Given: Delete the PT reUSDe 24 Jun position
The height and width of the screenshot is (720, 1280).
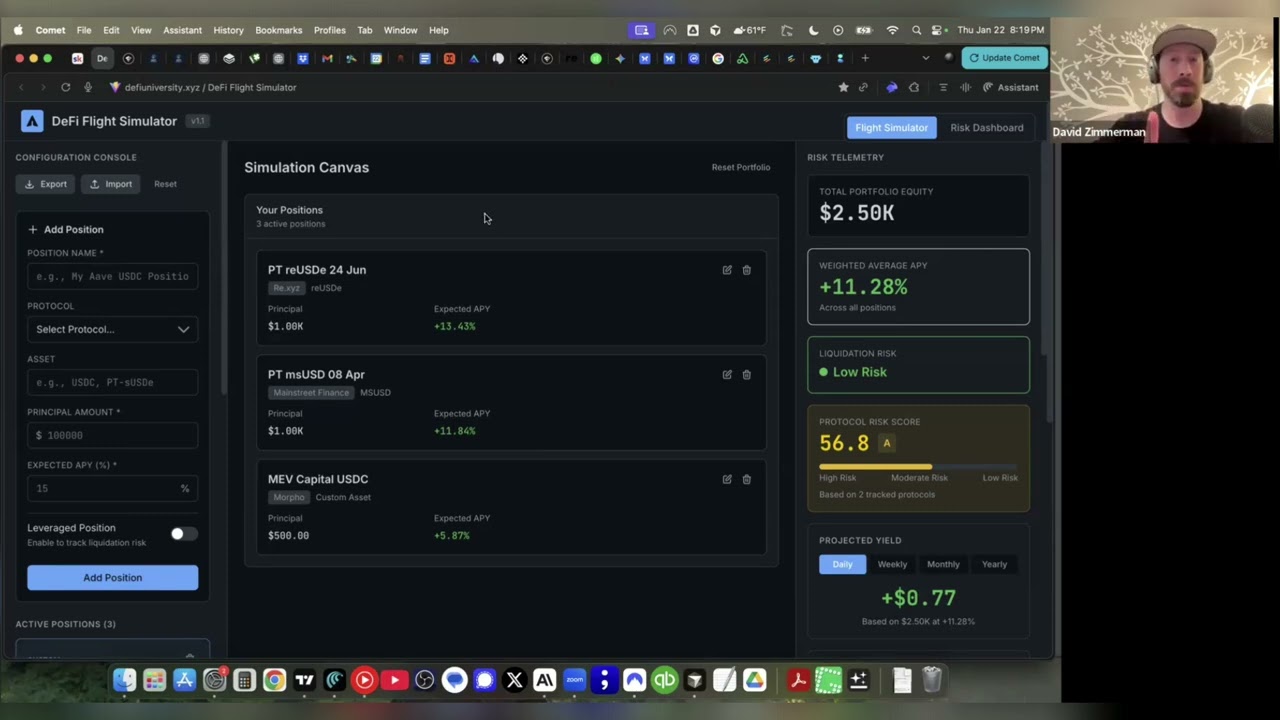Looking at the screenshot, I should point(746,270).
